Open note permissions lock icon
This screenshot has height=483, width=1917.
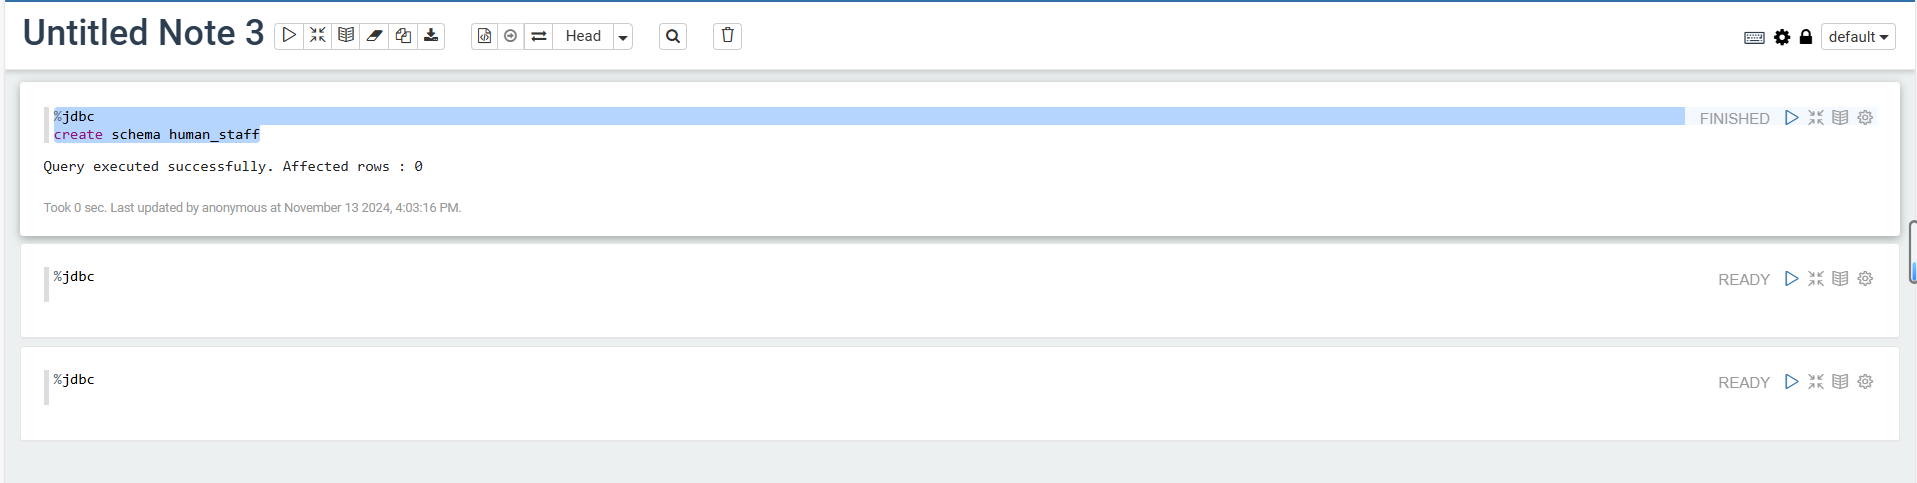1806,37
